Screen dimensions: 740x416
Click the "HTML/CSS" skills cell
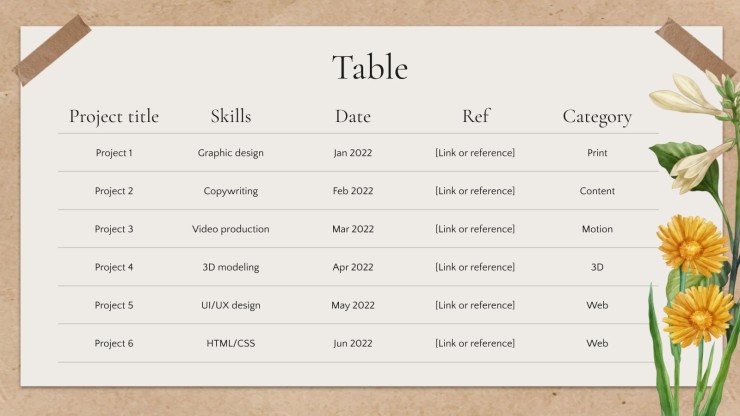(x=231, y=343)
